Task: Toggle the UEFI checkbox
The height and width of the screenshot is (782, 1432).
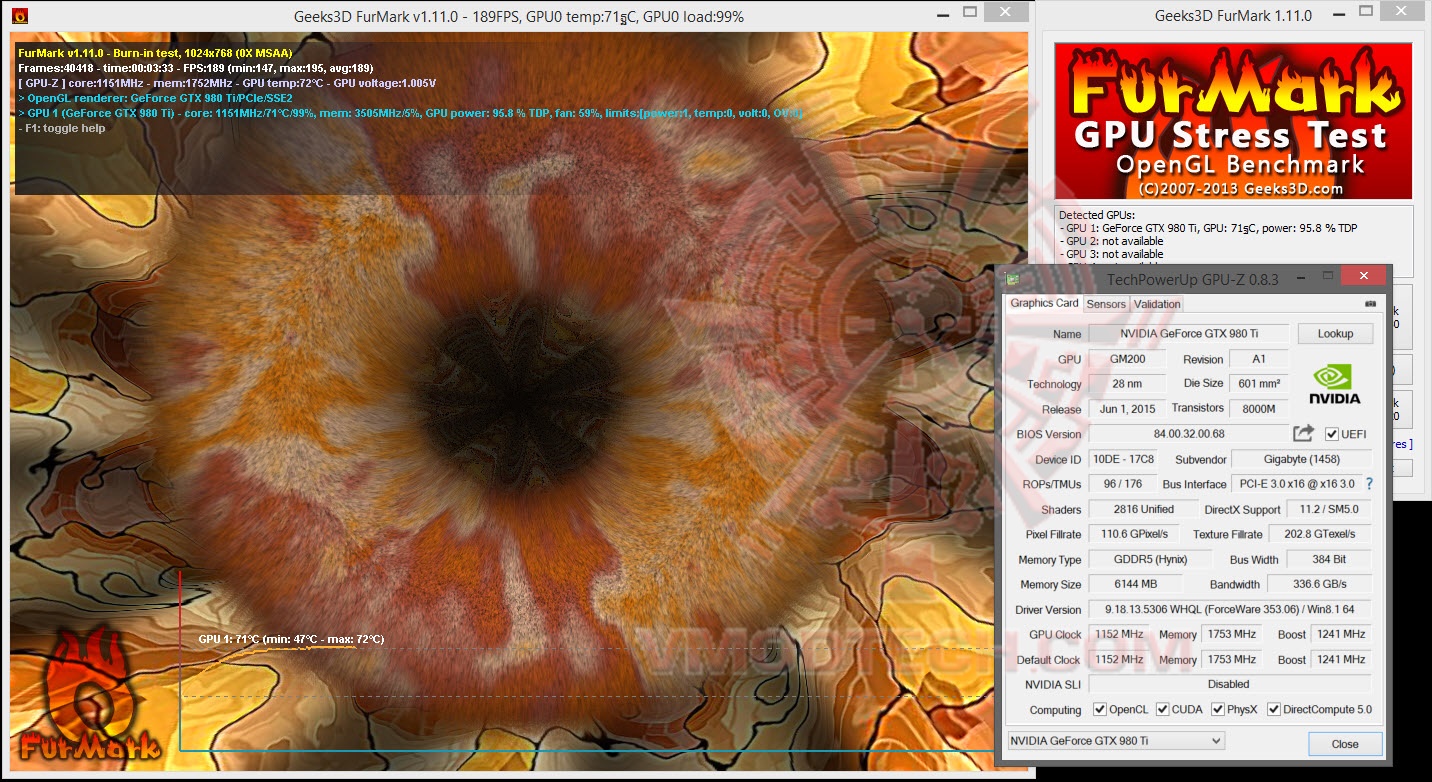Action: (x=1331, y=434)
